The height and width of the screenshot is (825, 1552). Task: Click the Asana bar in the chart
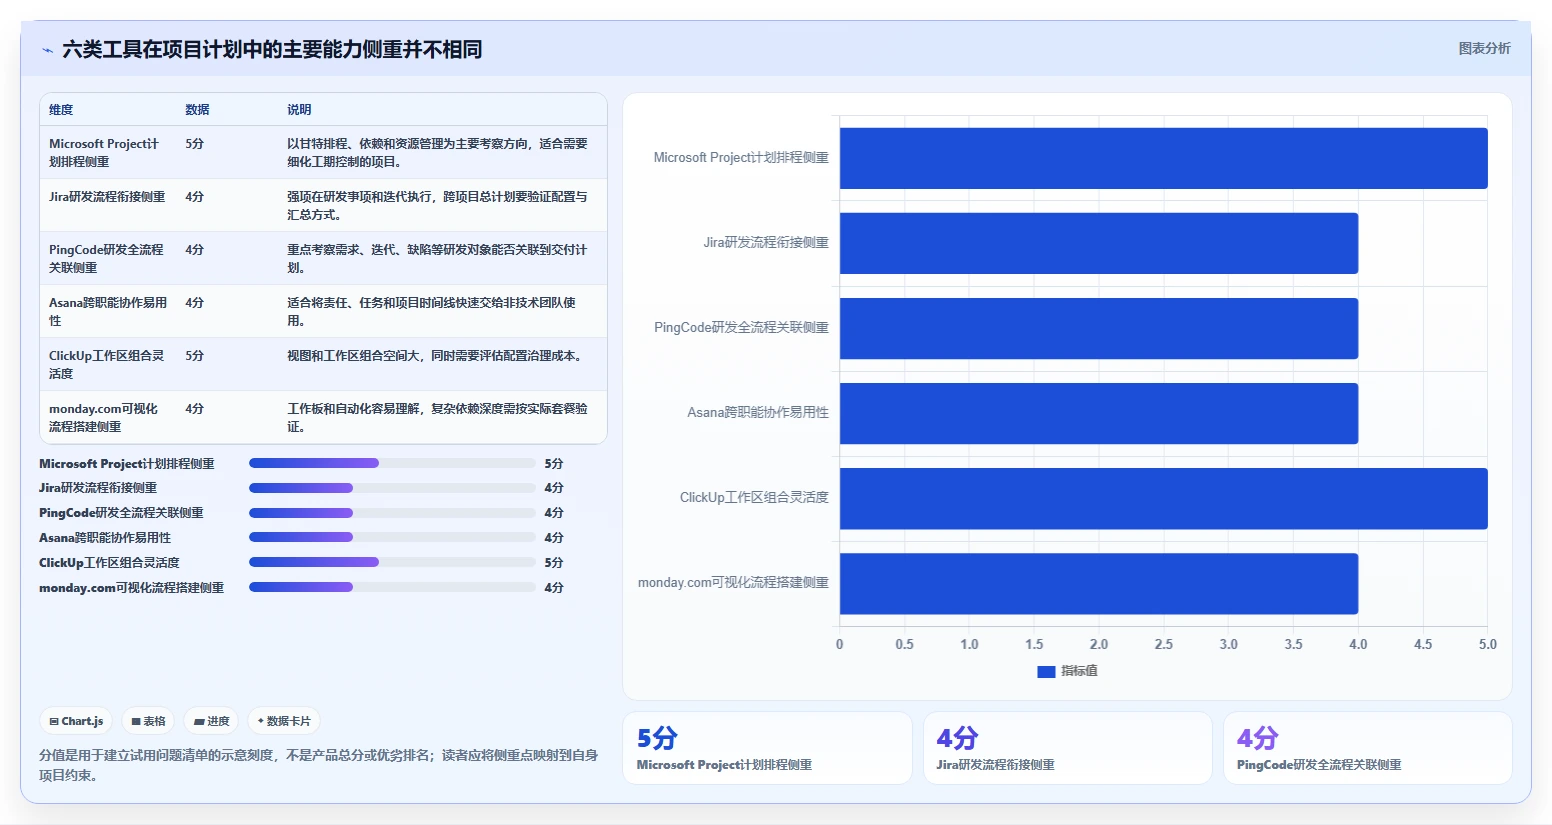point(1099,413)
